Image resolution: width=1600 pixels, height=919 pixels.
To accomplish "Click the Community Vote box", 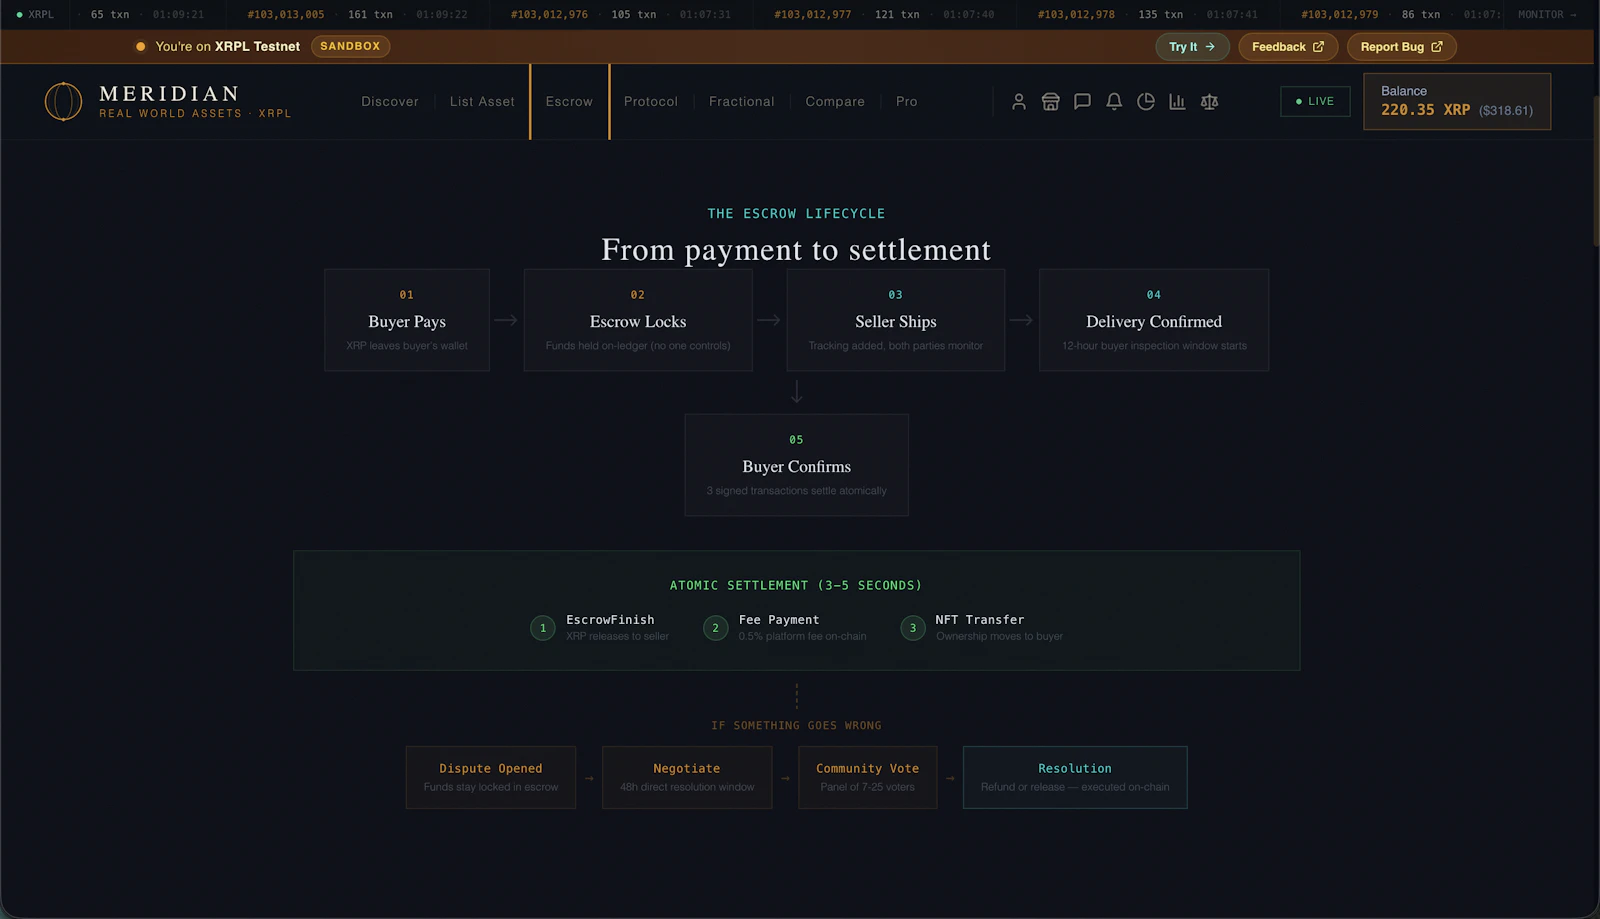I will point(868,777).
